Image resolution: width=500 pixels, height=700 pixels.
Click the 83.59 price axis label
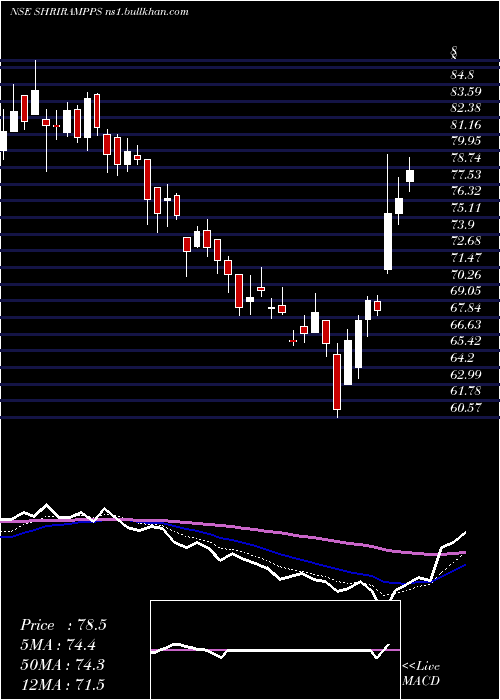[x=466, y=92]
